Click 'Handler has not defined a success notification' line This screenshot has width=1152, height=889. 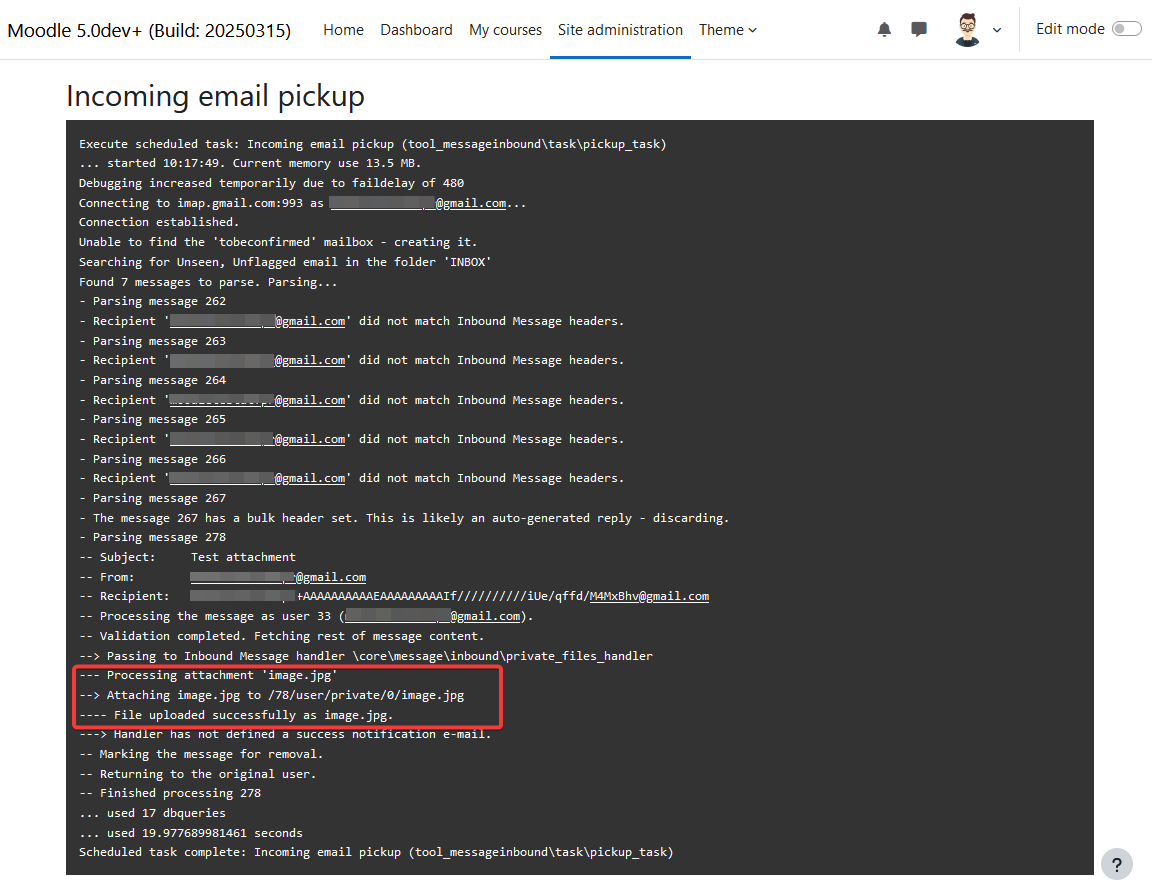(285, 734)
